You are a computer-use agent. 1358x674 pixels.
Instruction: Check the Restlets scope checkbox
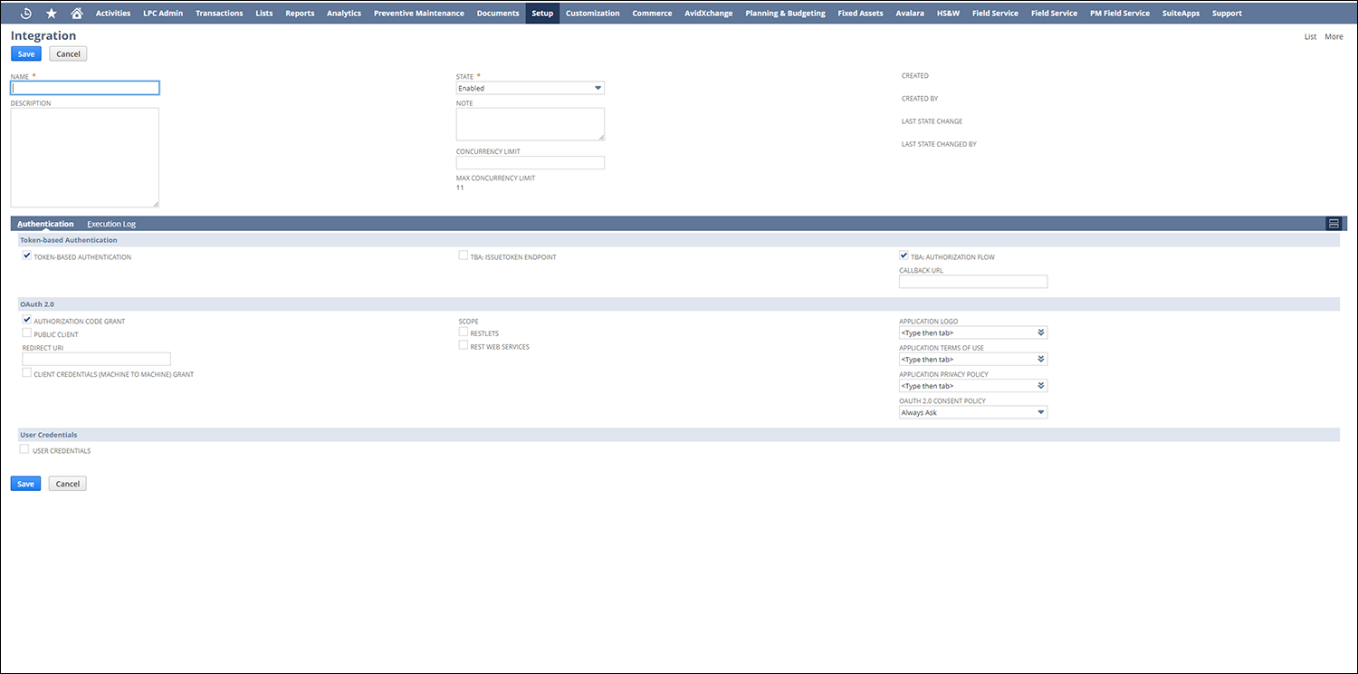tap(463, 332)
